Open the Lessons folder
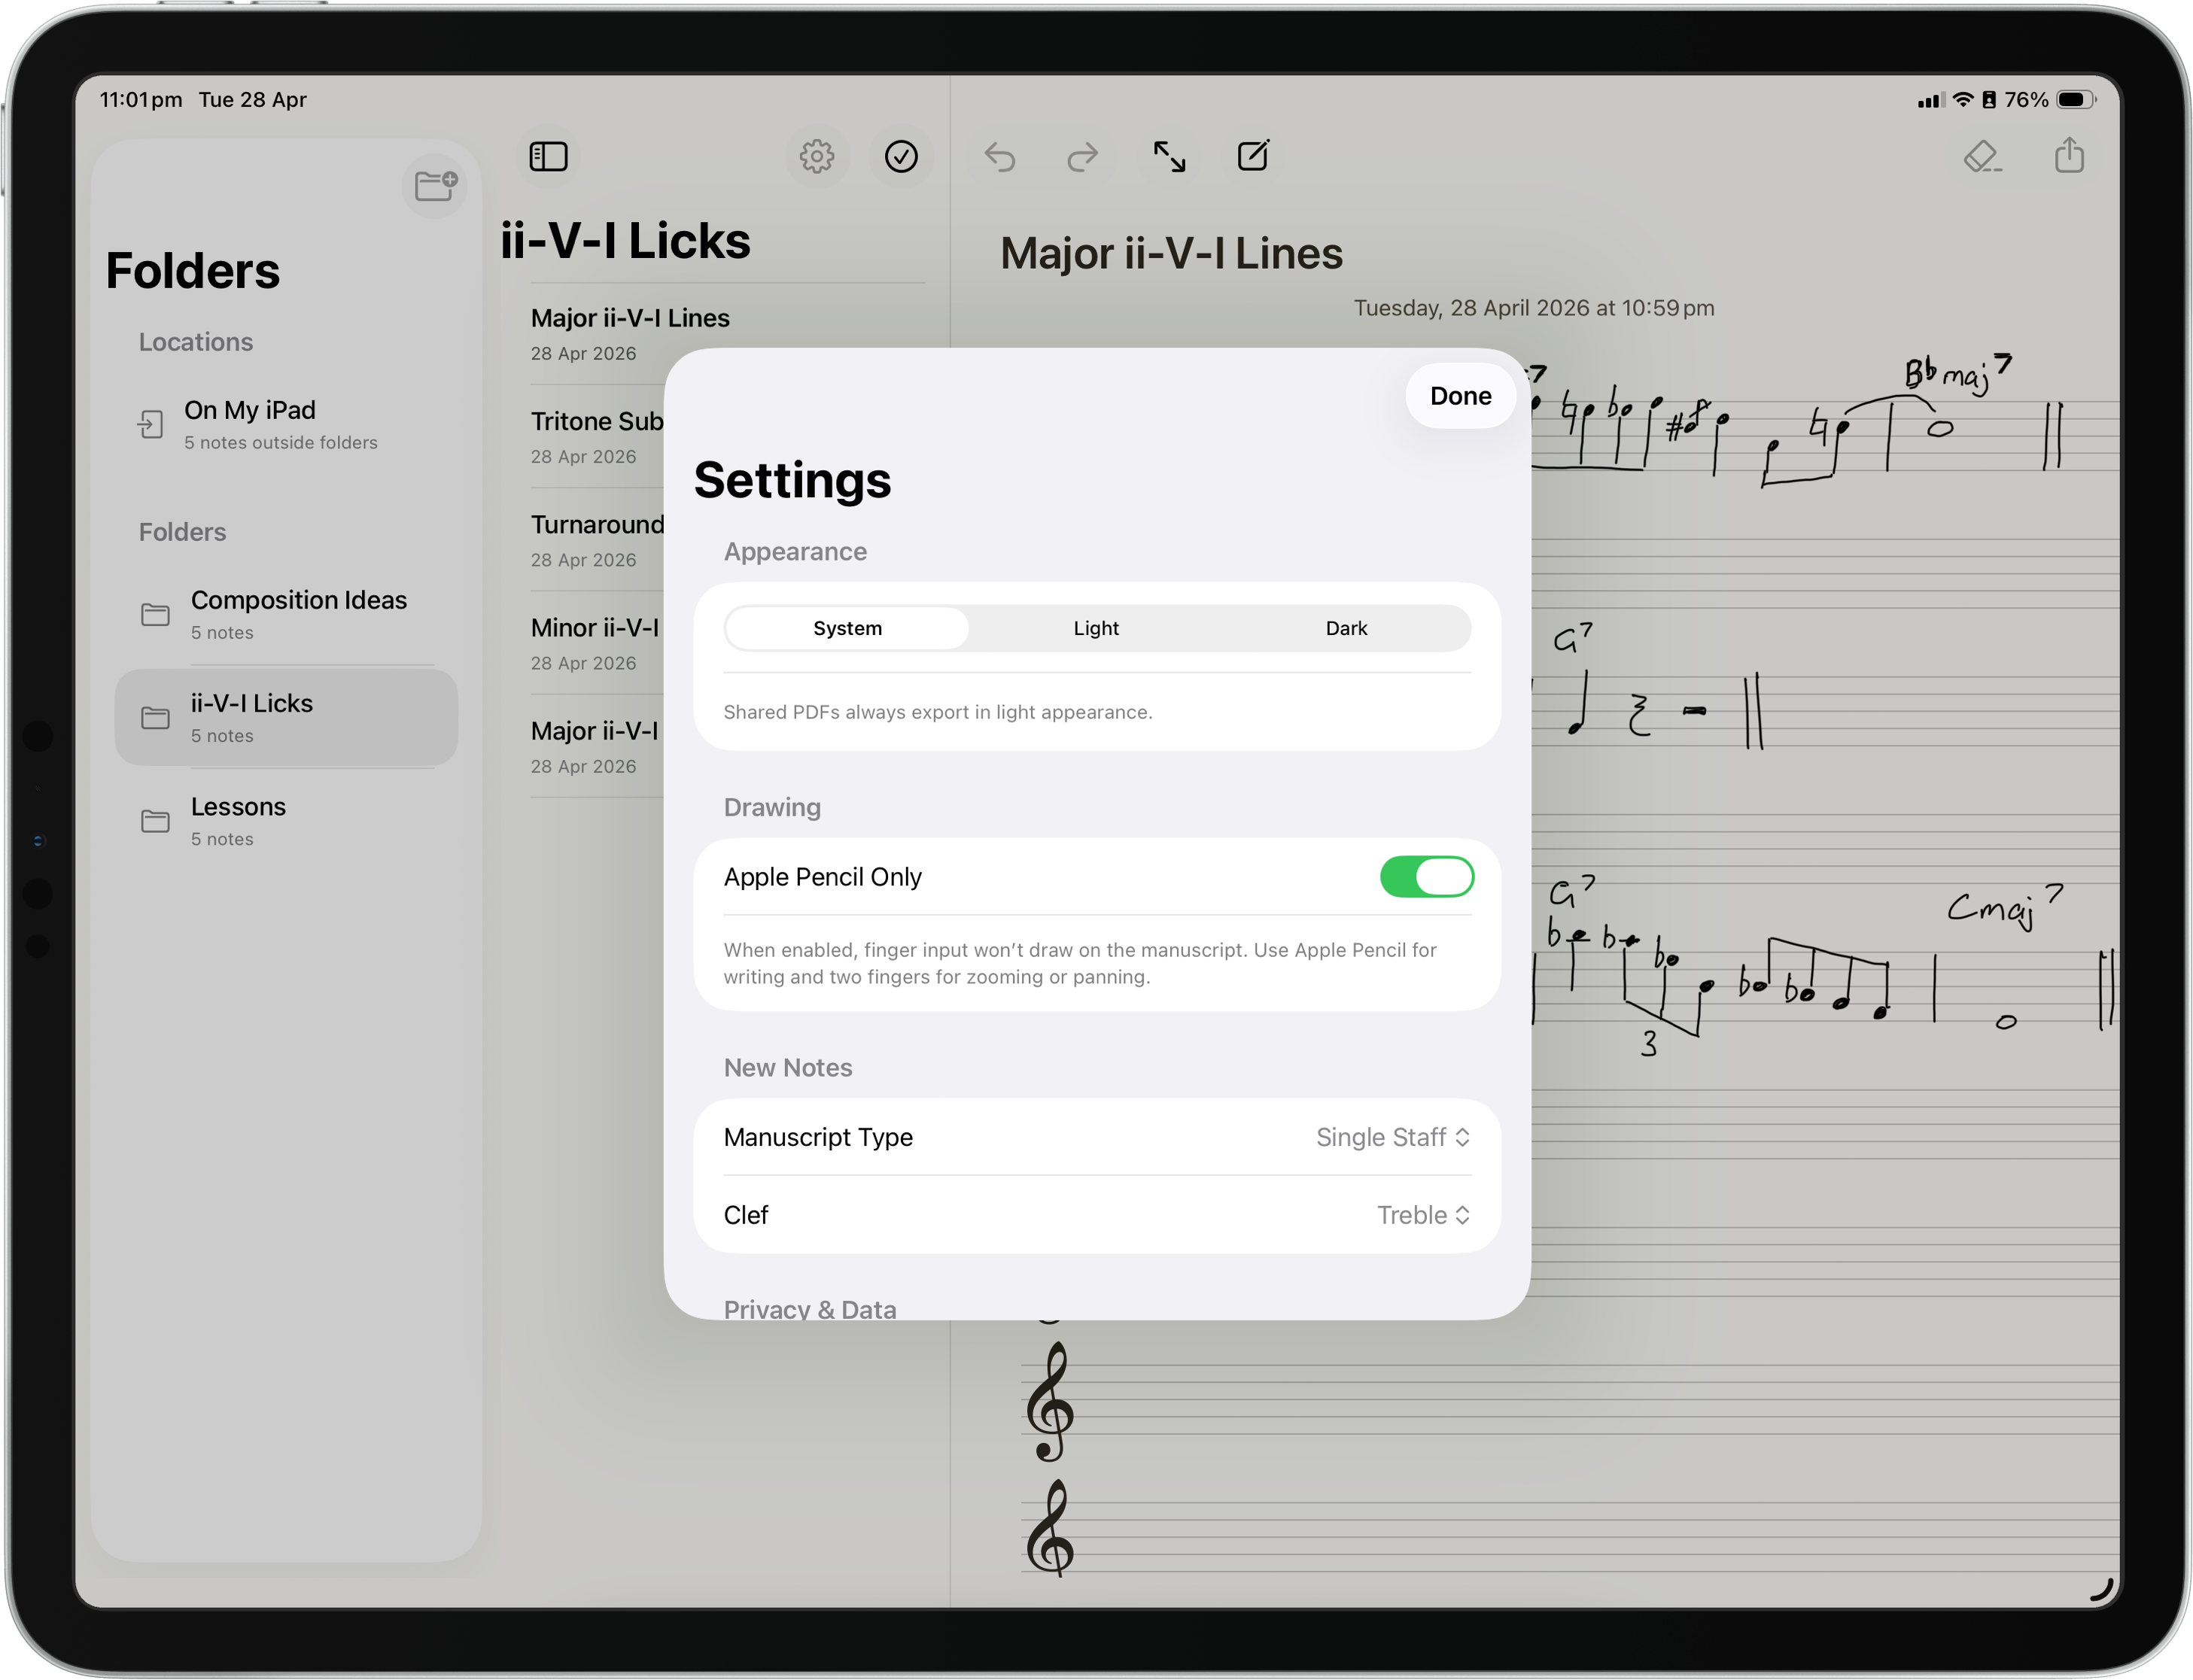 point(286,821)
